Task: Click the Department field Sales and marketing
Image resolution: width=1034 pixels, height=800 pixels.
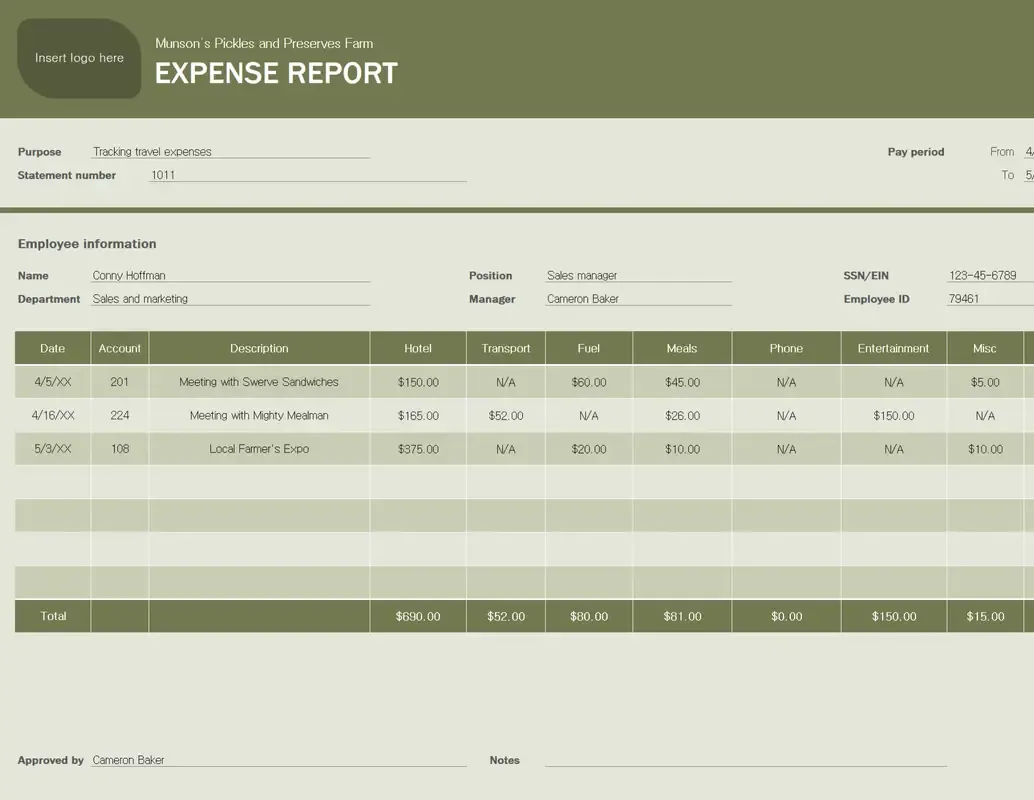Action: click(x=230, y=299)
